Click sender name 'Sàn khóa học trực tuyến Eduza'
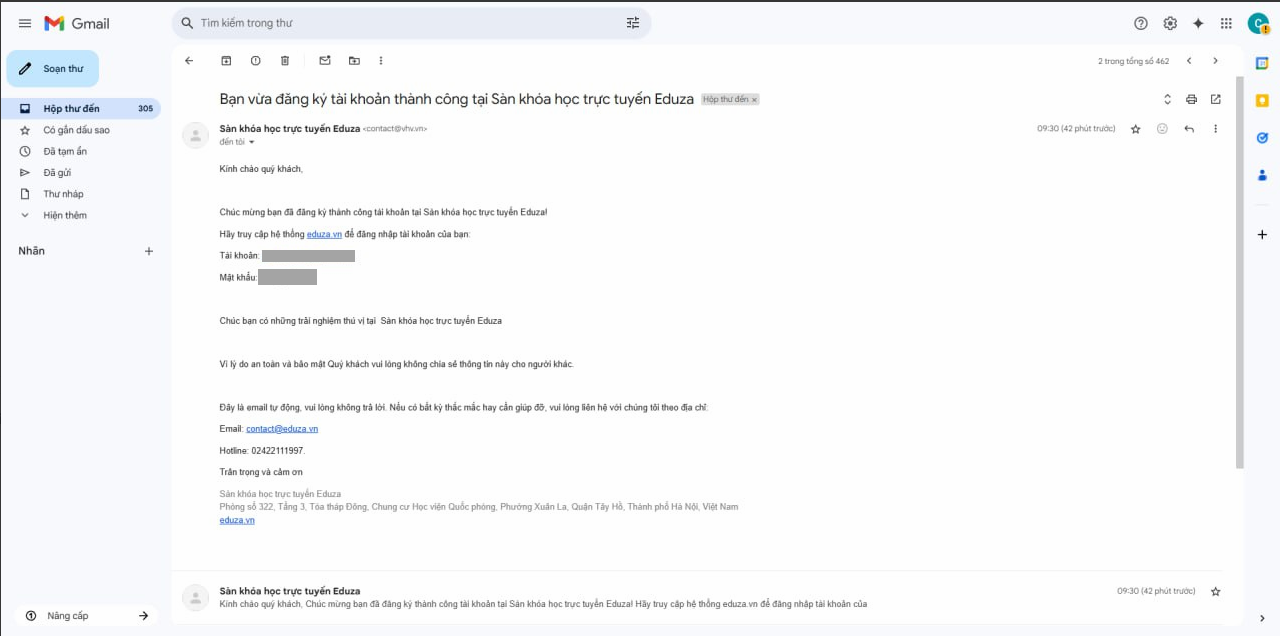Screen dimensions: 1280x636 290,128
